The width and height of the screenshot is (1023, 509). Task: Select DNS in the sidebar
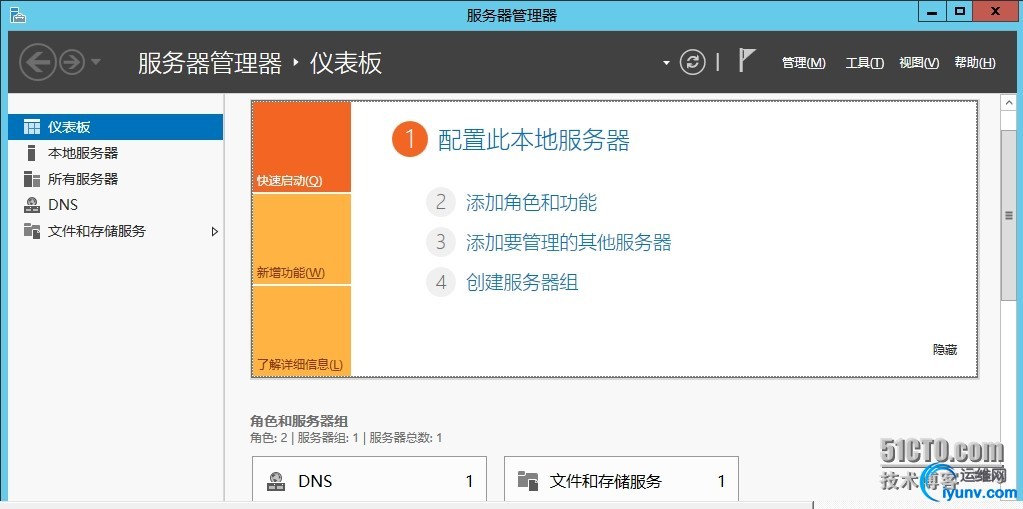(x=115, y=205)
